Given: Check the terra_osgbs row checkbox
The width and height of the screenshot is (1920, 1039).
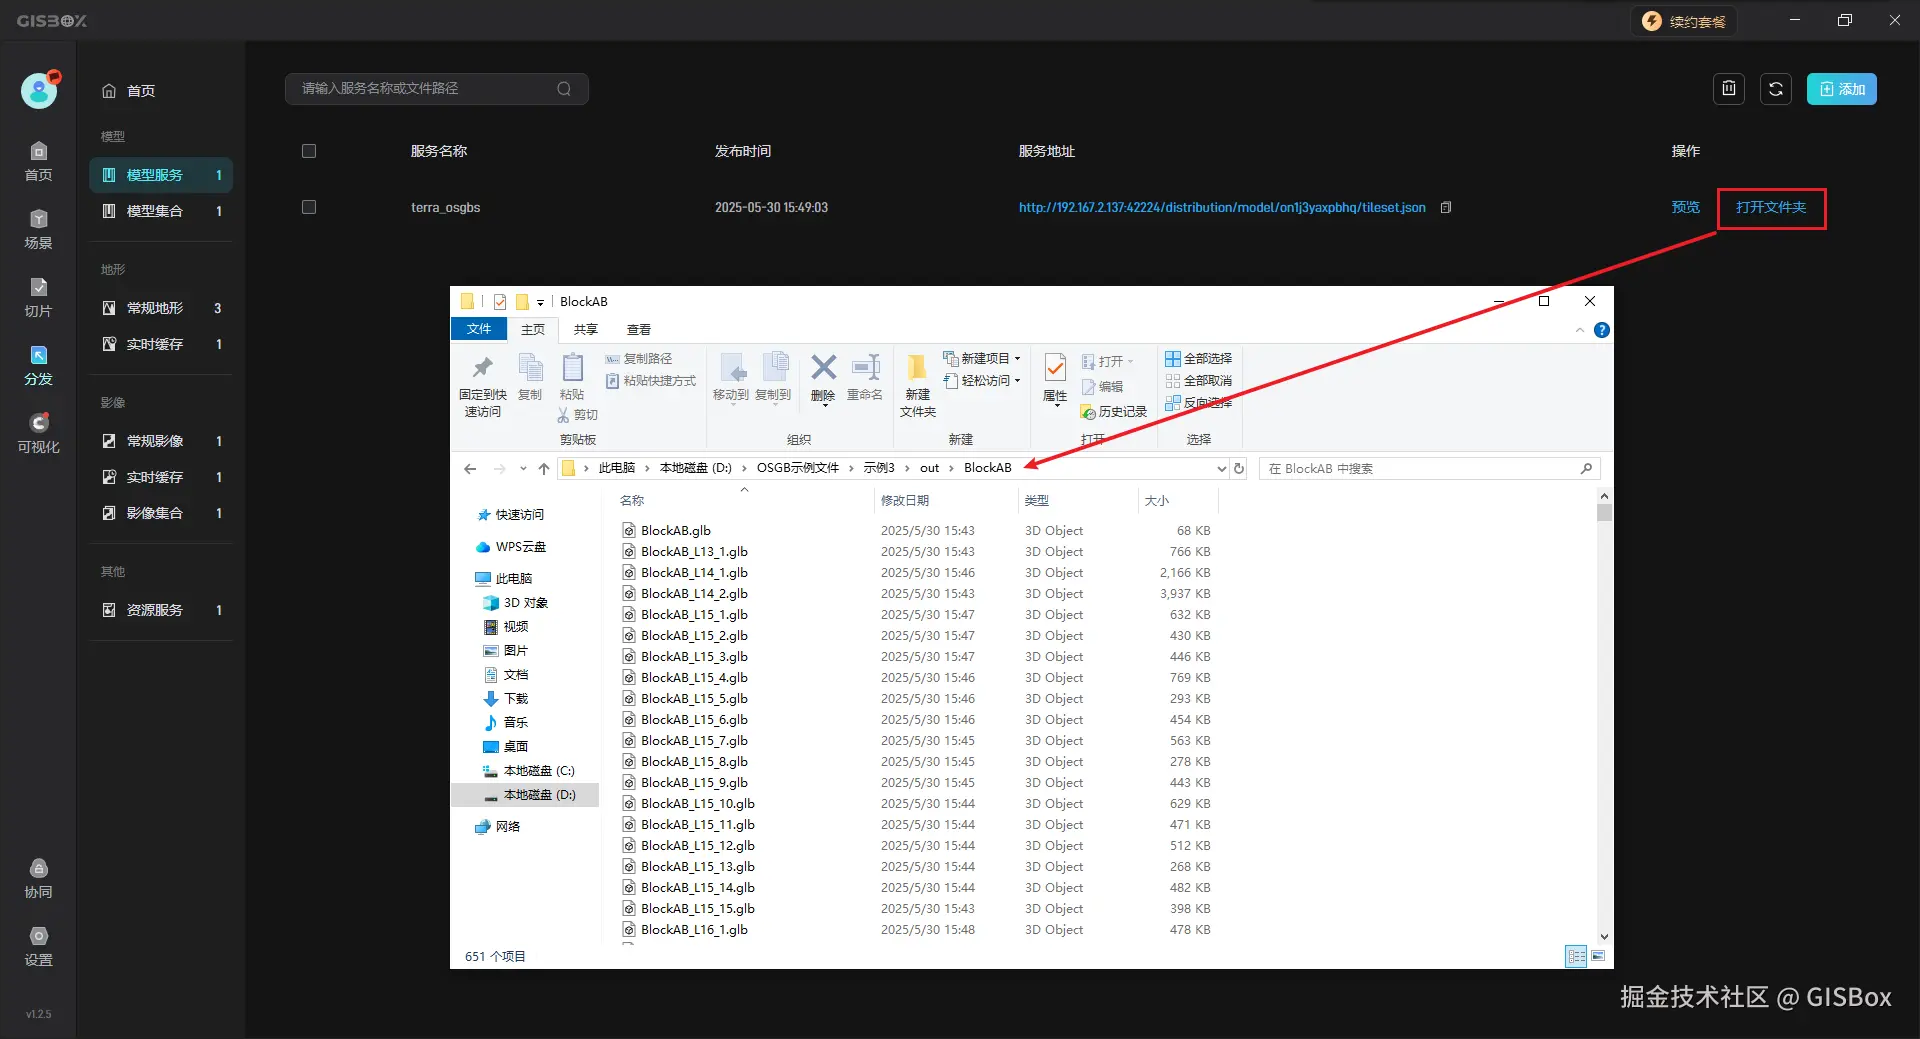Looking at the screenshot, I should pyautogui.click(x=309, y=207).
